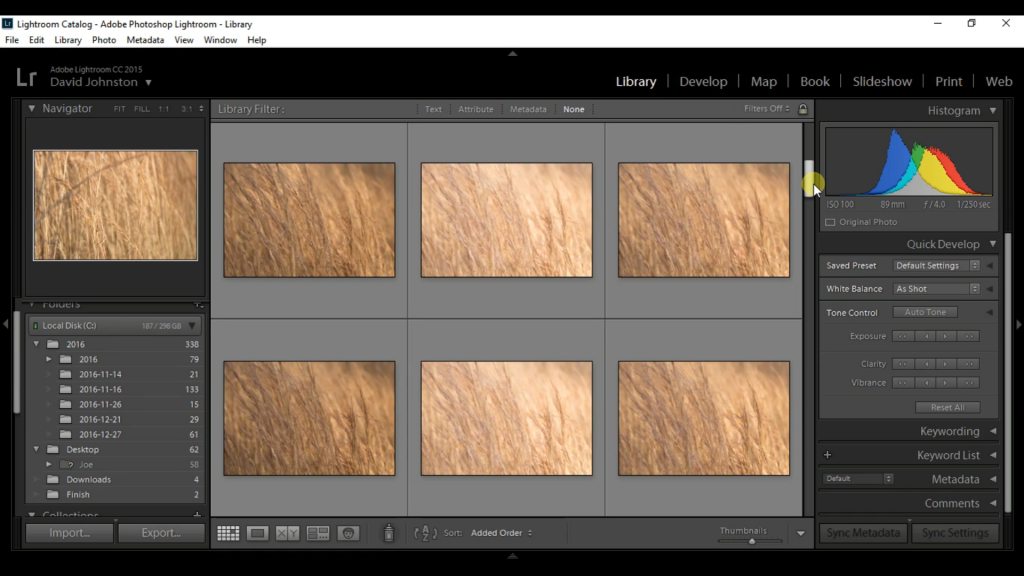Image resolution: width=1024 pixels, height=576 pixels.
Task: Select the top-left grass photo thumbnail
Action: (309, 219)
